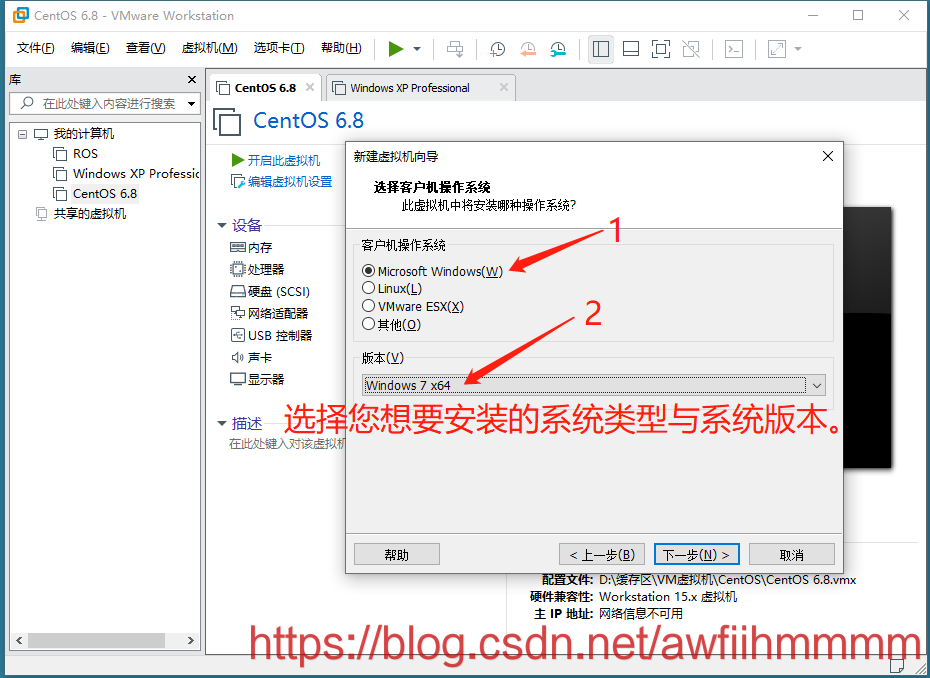Click the 网络适配器 device icon
Viewport: 930px width, 678px height.
[x=237, y=313]
